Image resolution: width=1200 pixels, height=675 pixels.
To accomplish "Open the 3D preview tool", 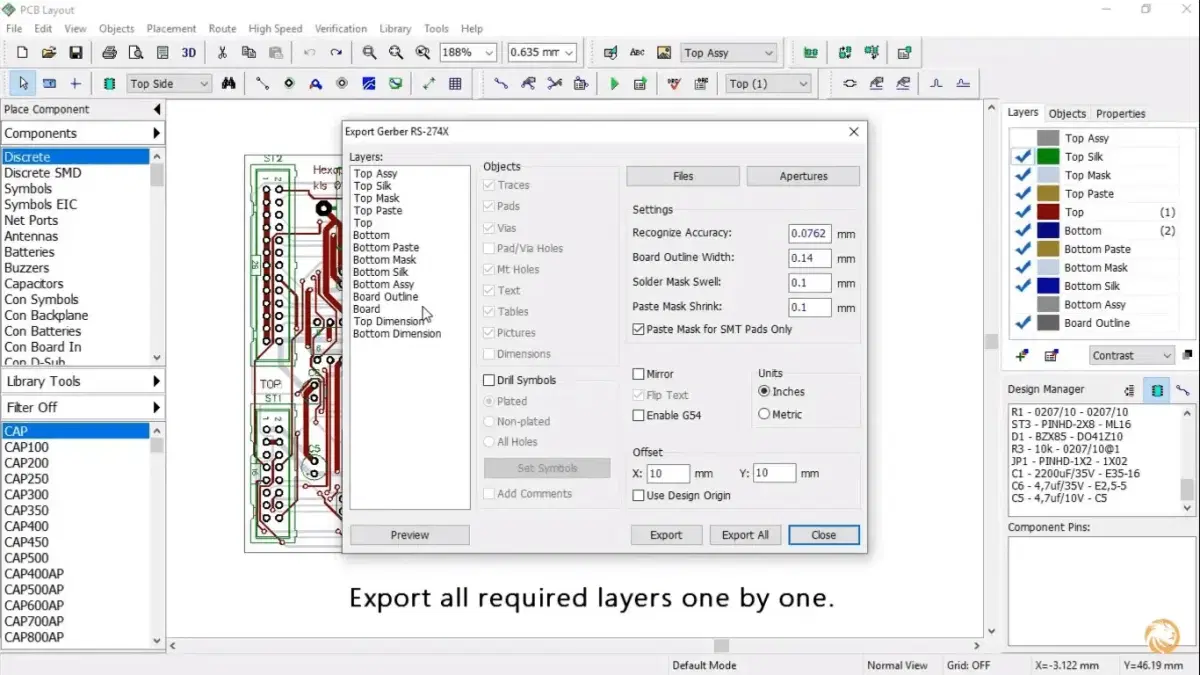I will tap(189, 53).
